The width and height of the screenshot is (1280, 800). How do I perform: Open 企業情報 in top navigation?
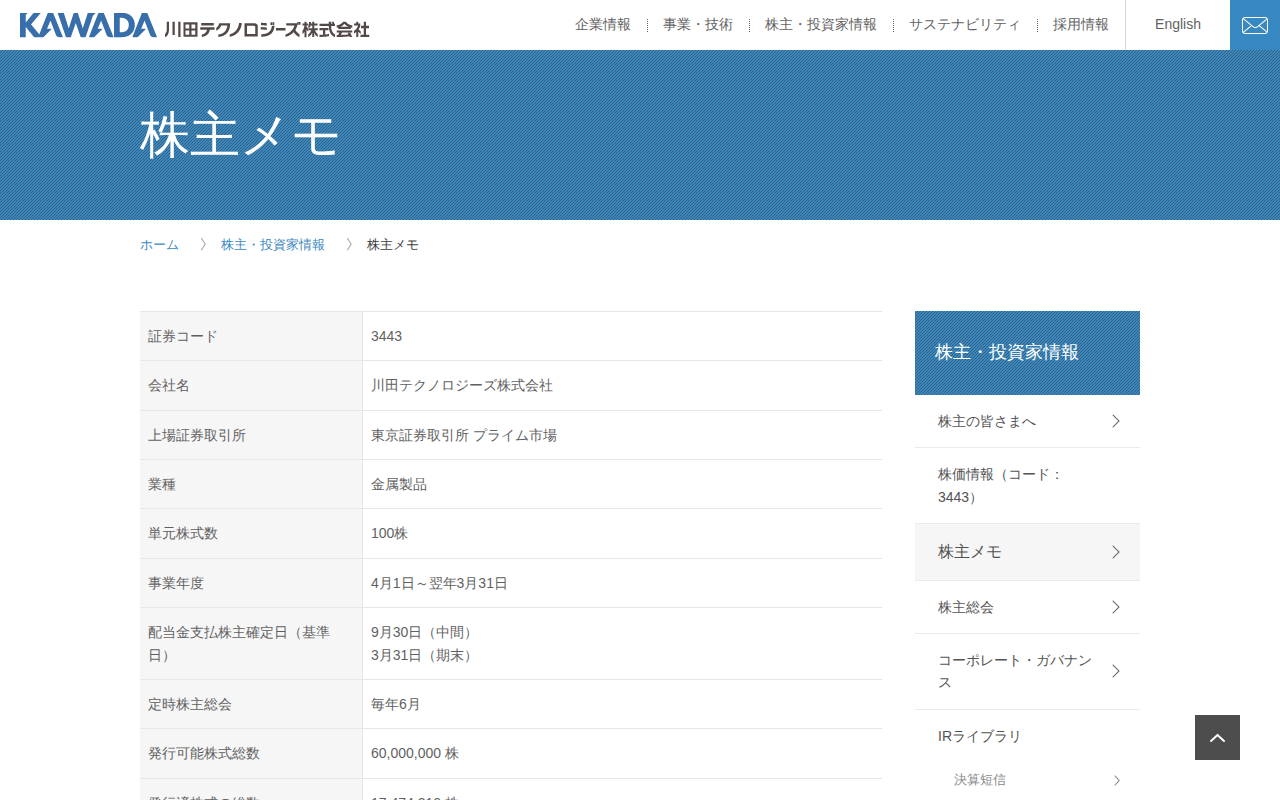pyautogui.click(x=603, y=25)
